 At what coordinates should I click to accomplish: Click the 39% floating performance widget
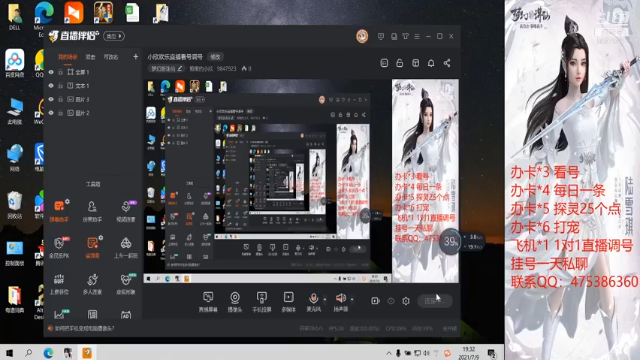click(x=450, y=242)
